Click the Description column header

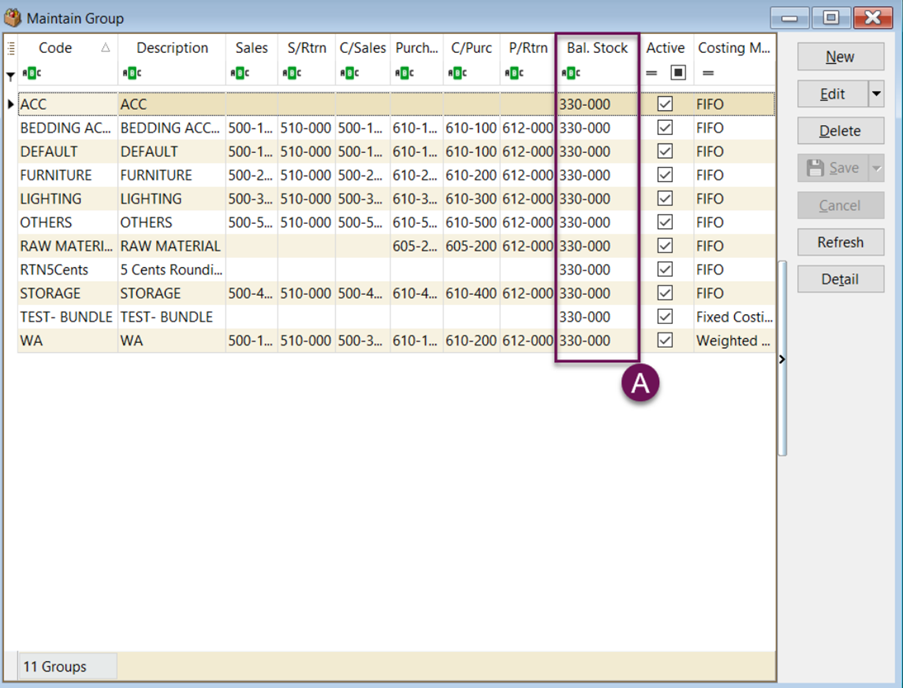point(172,48)
